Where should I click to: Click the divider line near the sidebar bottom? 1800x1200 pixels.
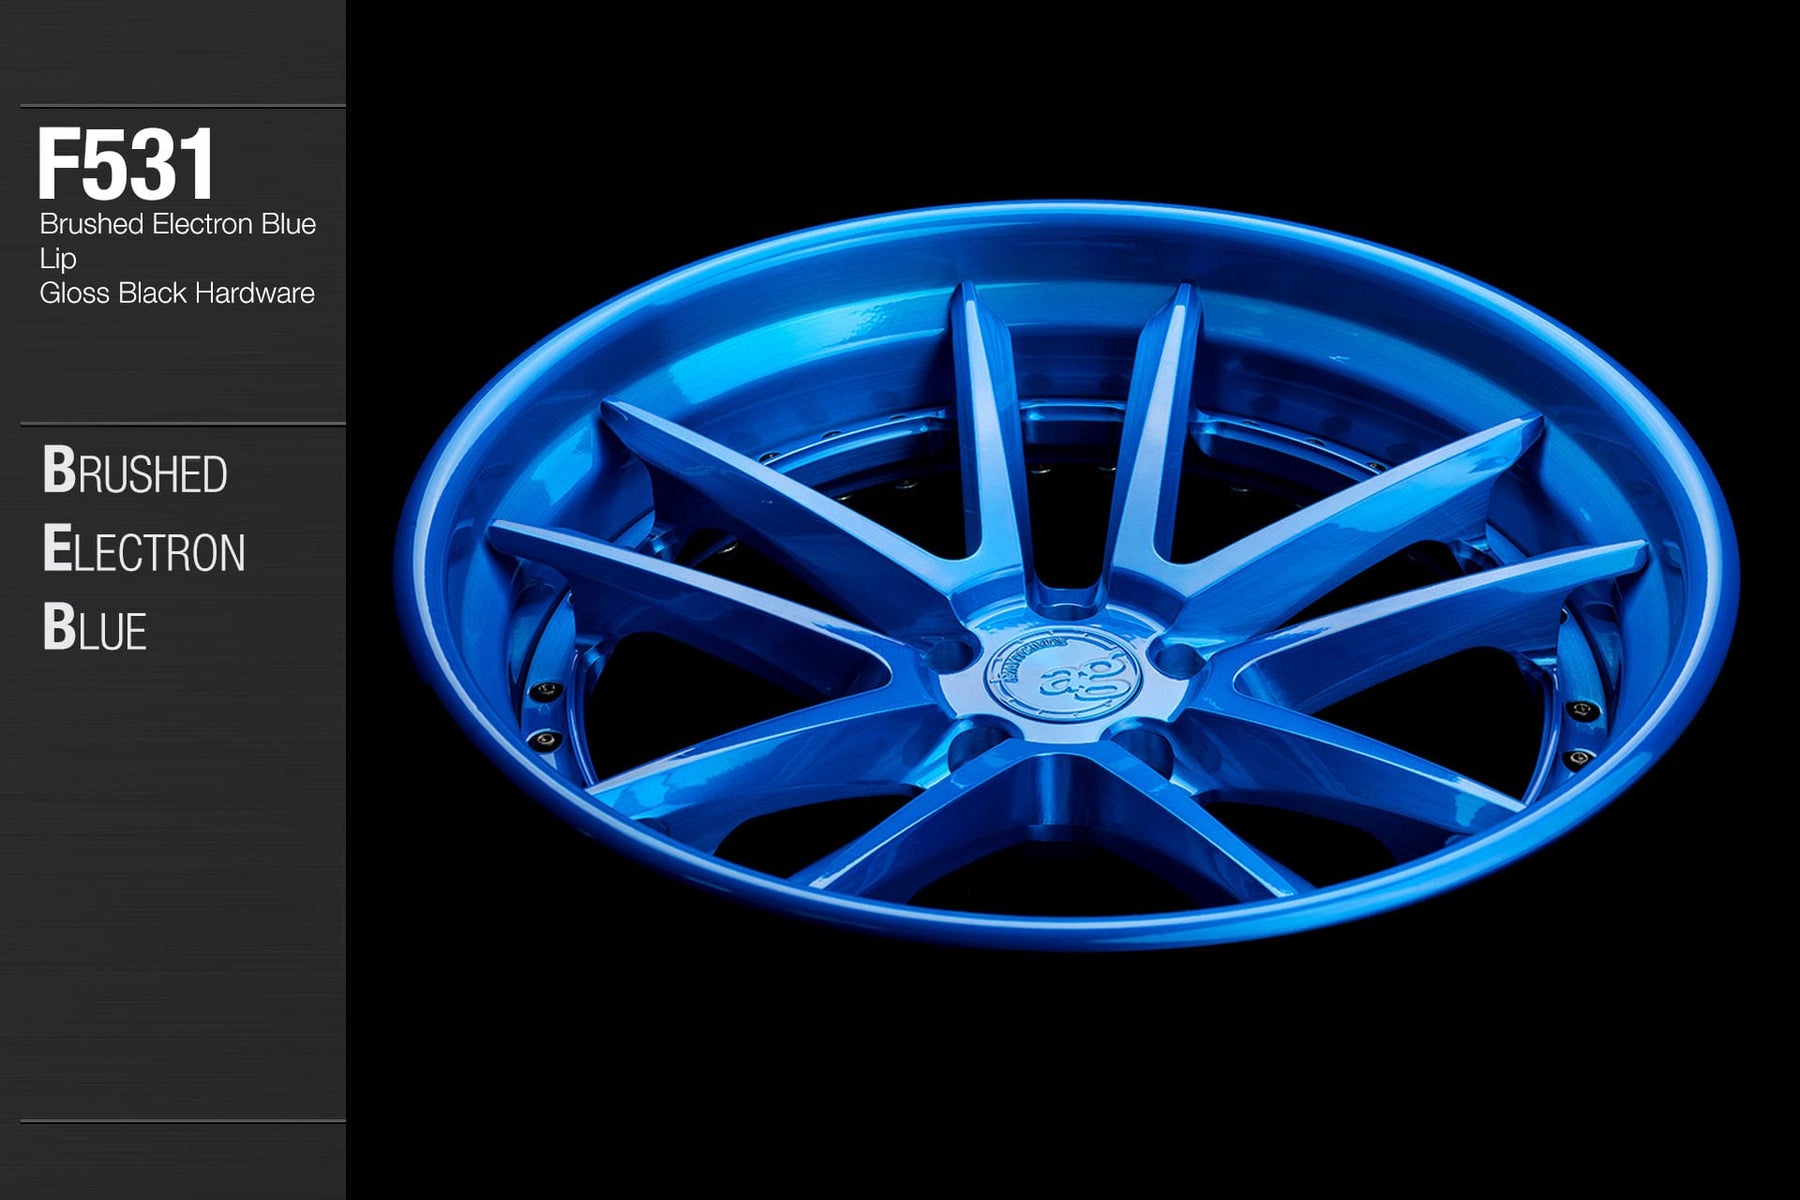pyautogui.click(x=182, y=1121)
